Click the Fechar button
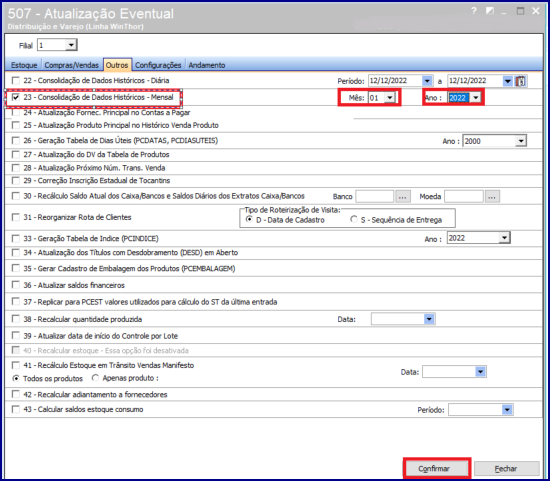 506,469
